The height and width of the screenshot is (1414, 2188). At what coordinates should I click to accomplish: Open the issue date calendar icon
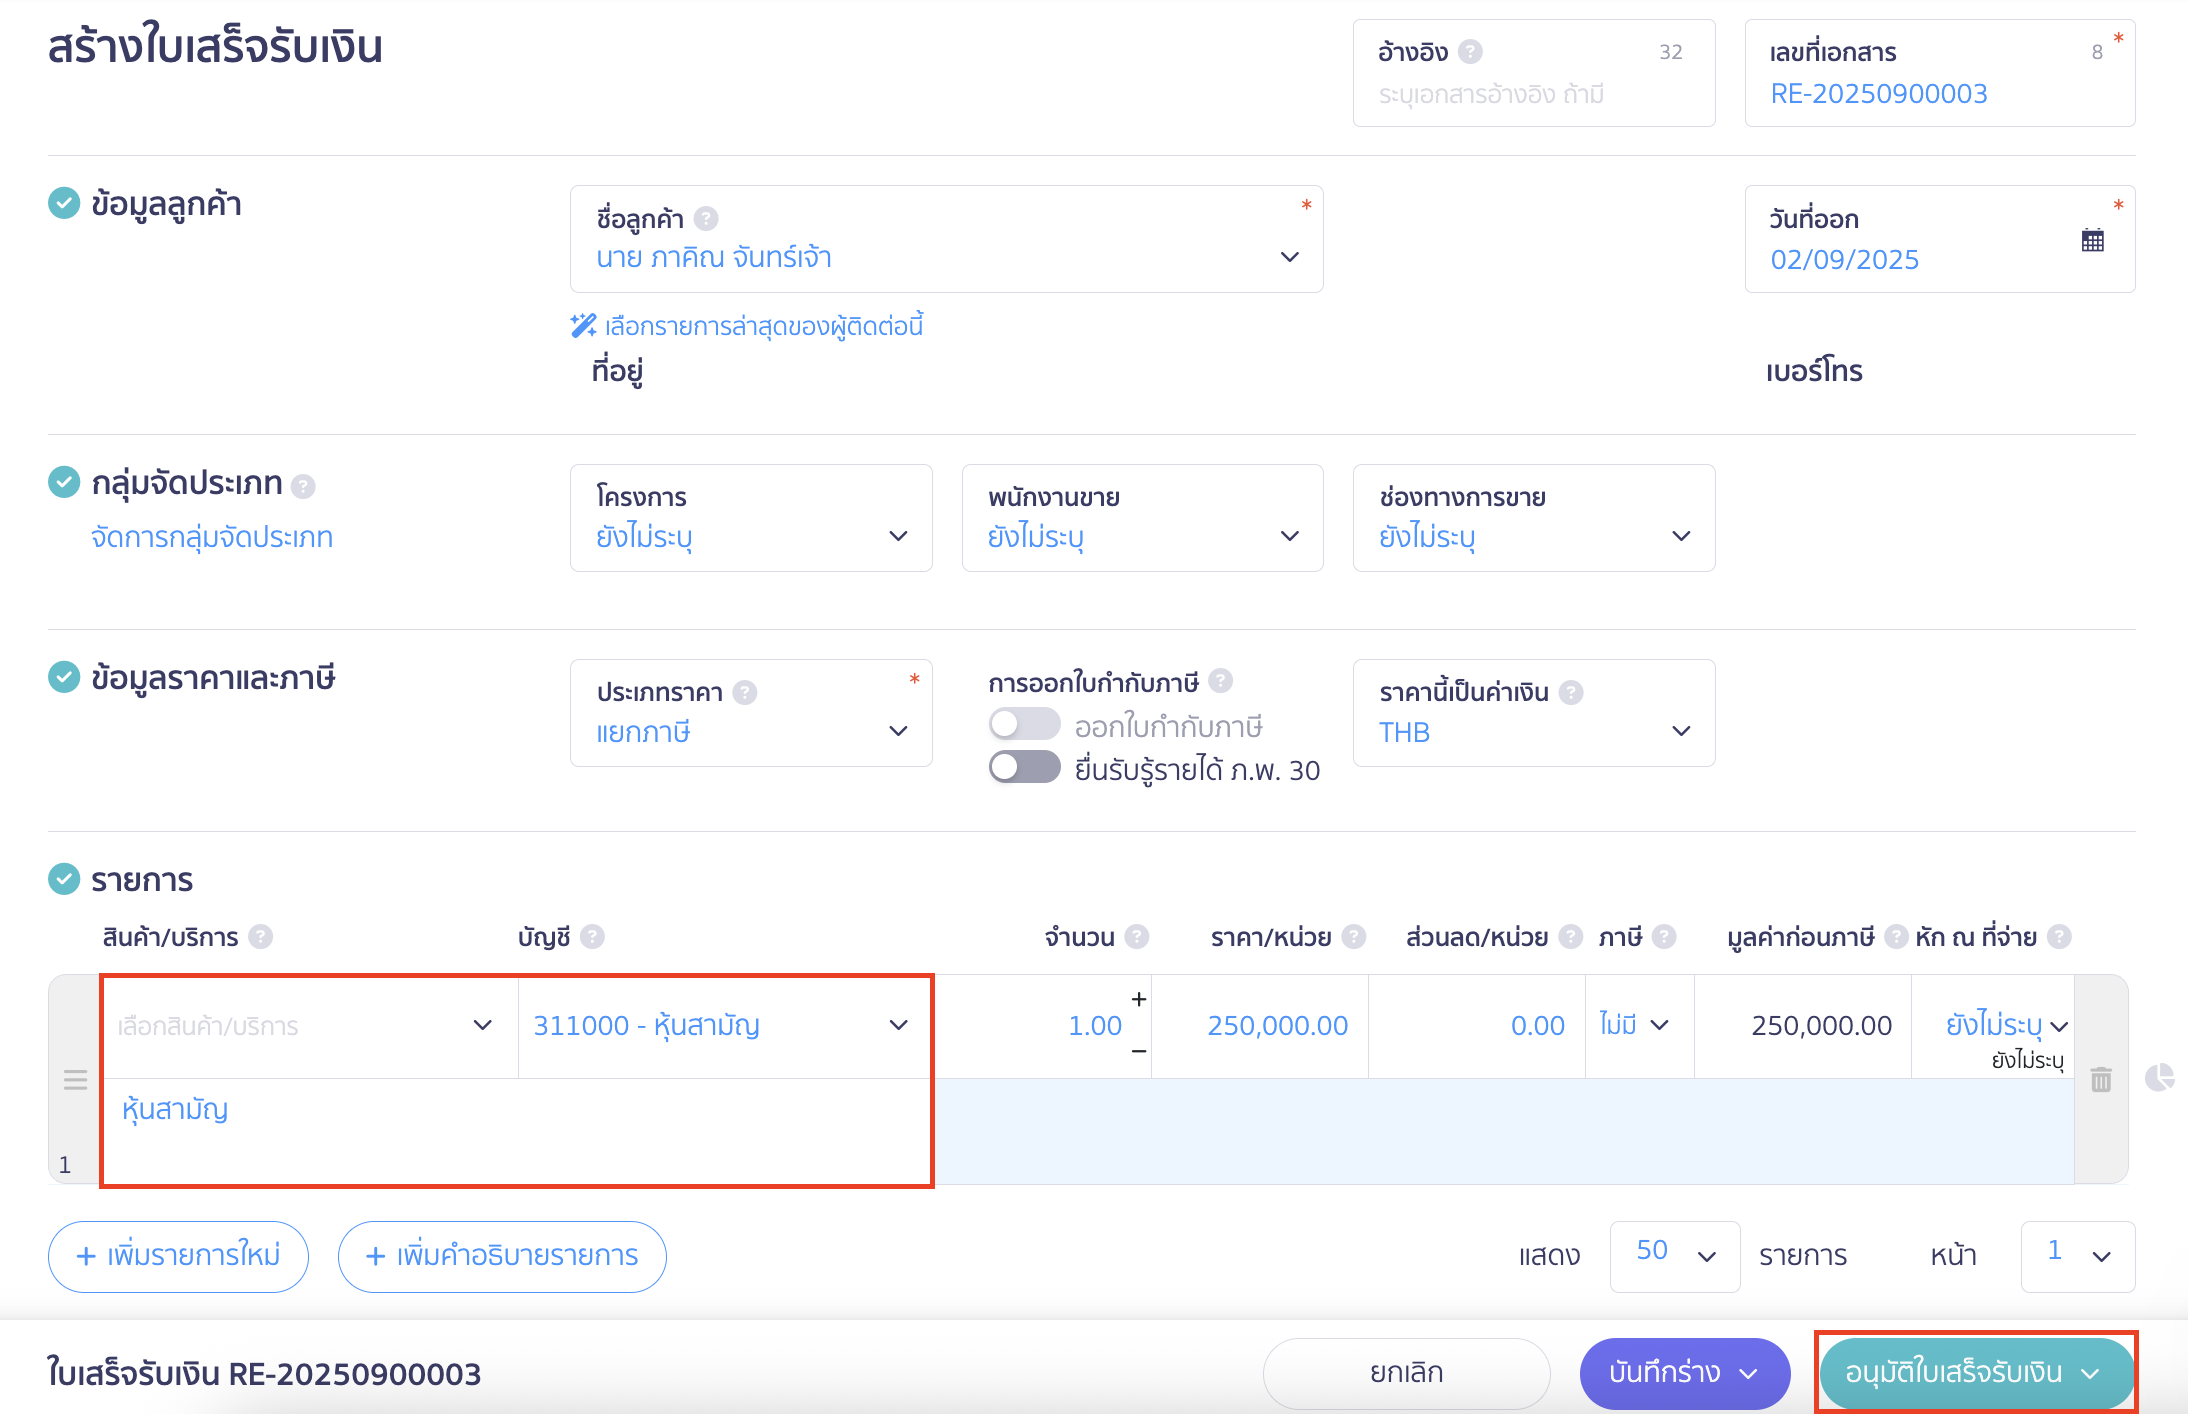tap(2092, 241)
